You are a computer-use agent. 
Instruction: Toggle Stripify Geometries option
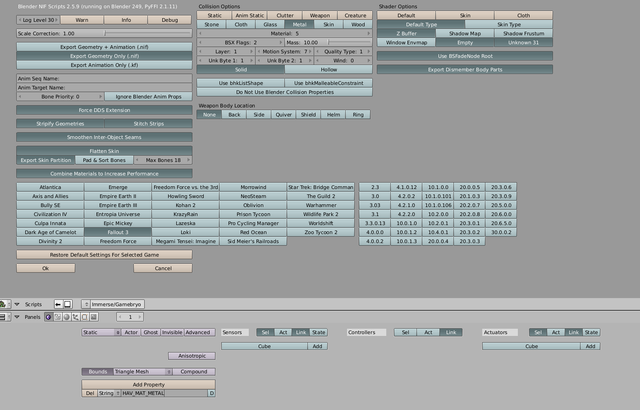click(x=60, y=124)
